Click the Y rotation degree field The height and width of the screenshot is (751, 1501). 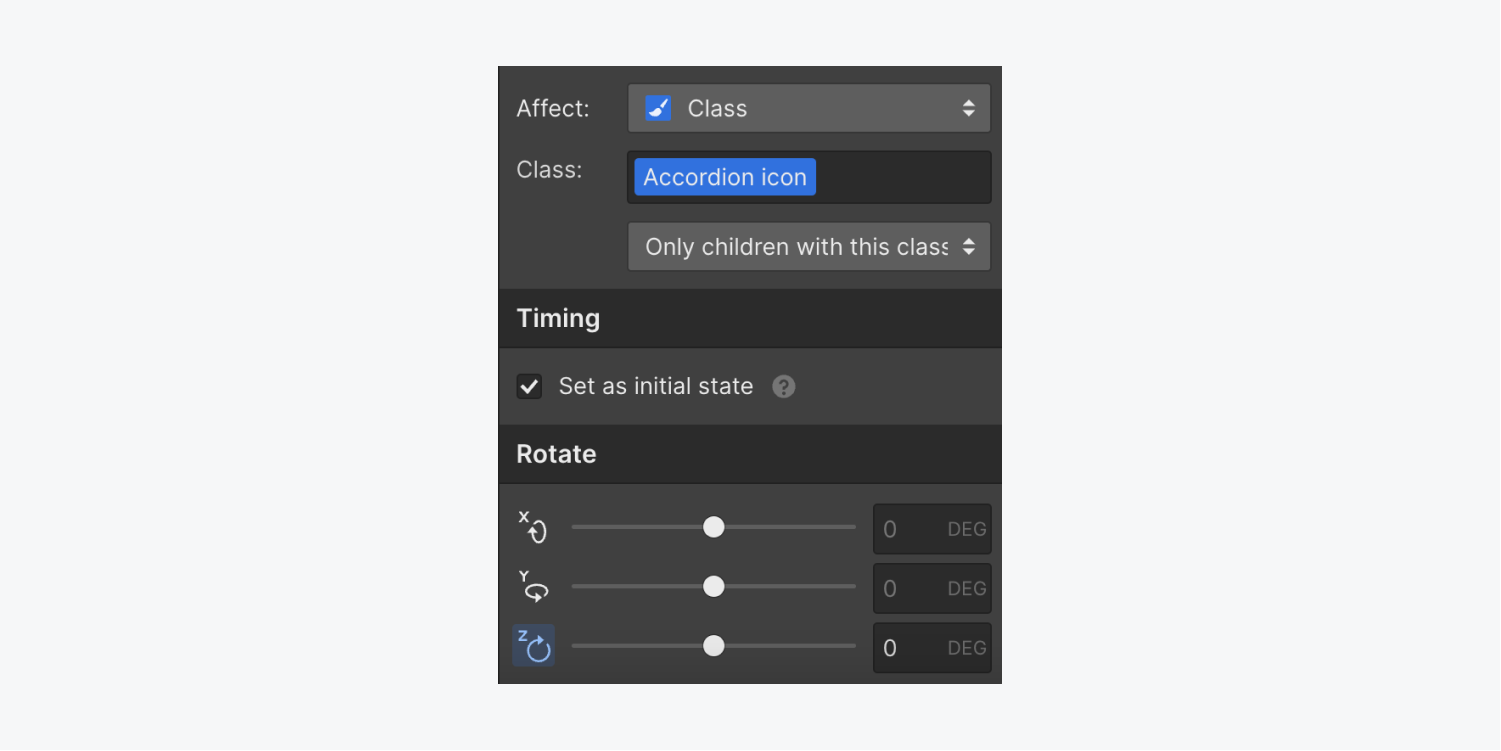pos(932,588)
